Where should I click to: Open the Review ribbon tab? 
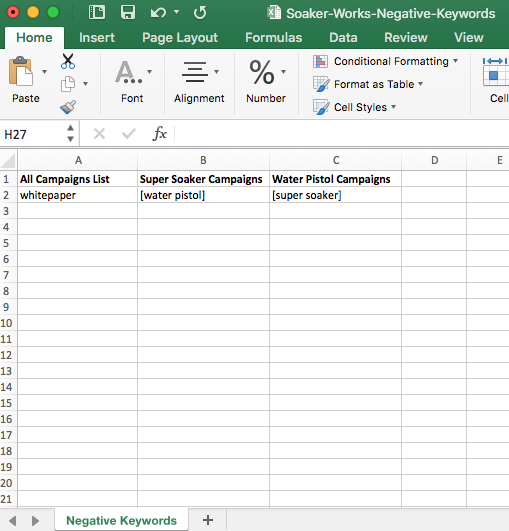click(x=406, y=38)
